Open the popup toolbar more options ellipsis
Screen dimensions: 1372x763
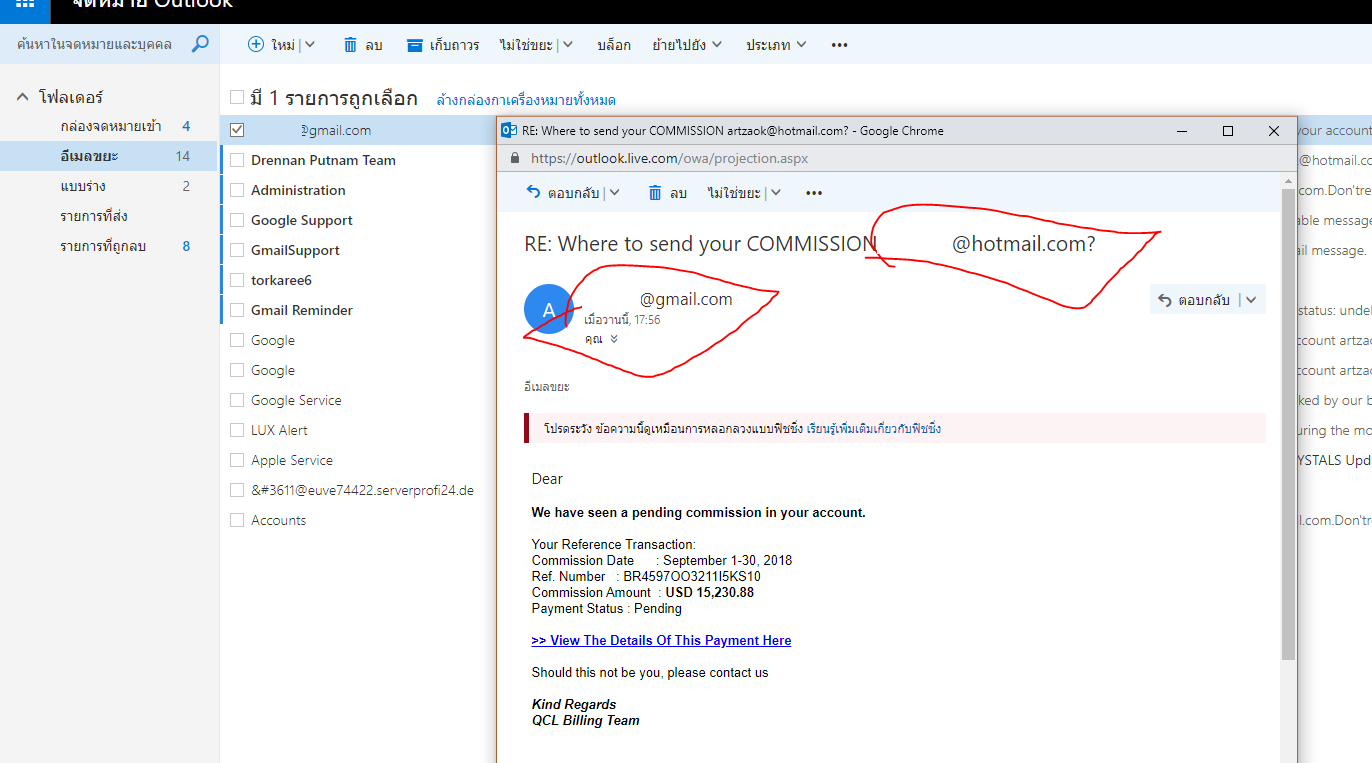pos(814,193)
